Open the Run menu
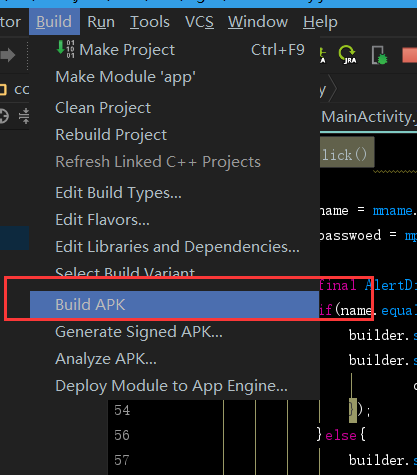 pyautogui.click(x=101, y=22)
